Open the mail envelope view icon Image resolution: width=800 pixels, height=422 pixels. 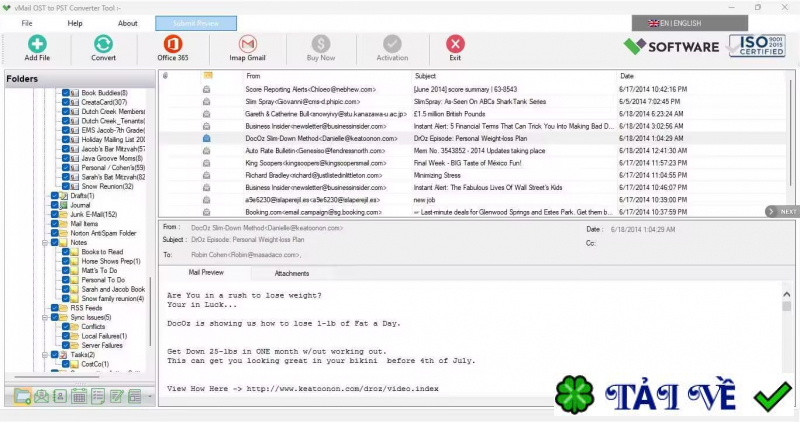pyautogui.click(x=41, y=396)
